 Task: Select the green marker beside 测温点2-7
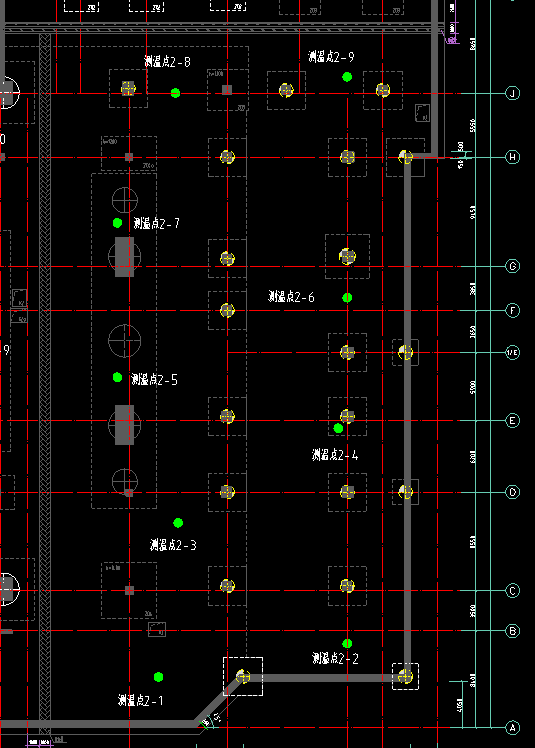point(117,223)
